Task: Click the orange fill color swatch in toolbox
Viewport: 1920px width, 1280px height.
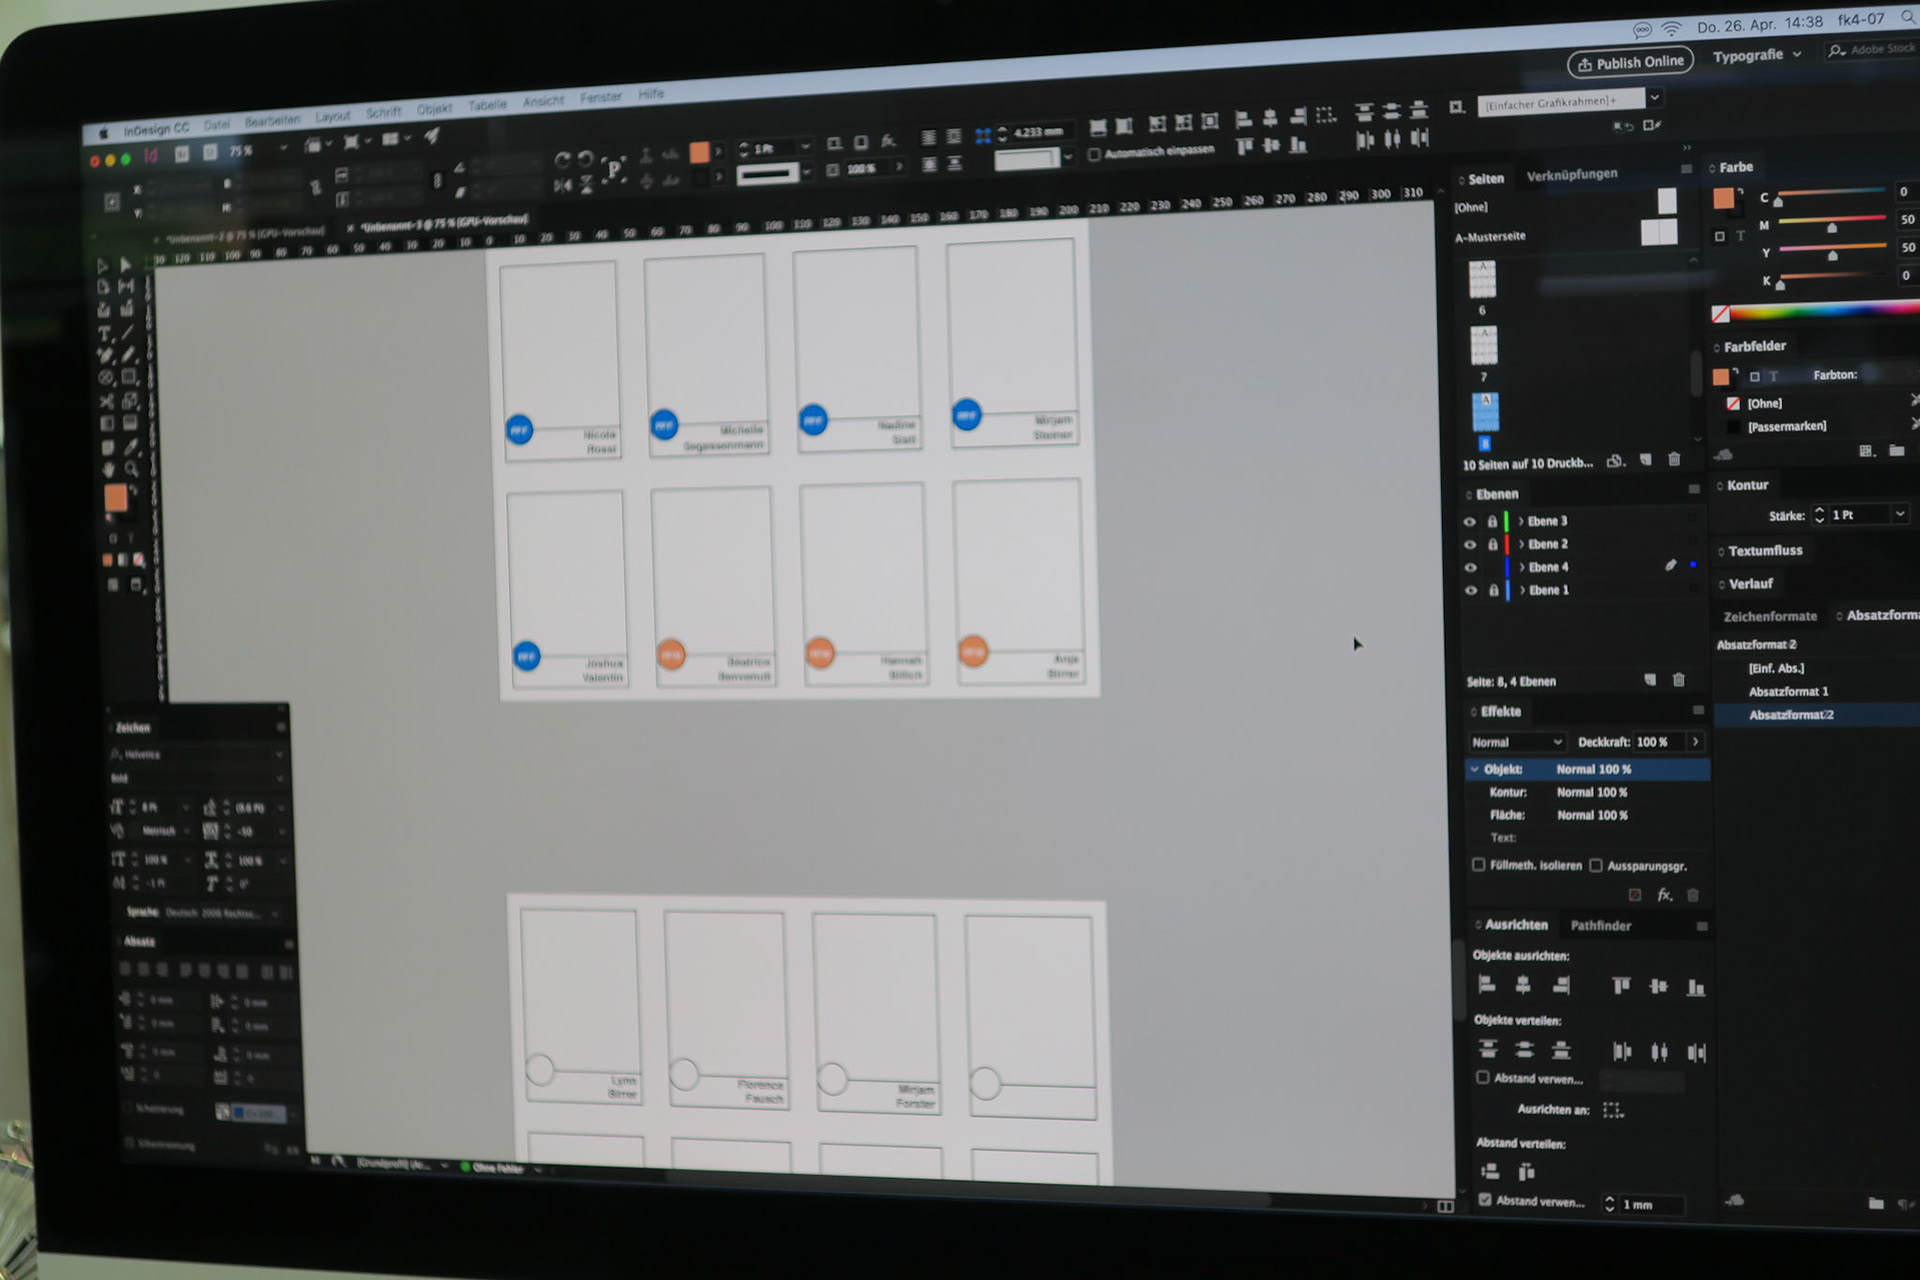Action: [115, 497]
